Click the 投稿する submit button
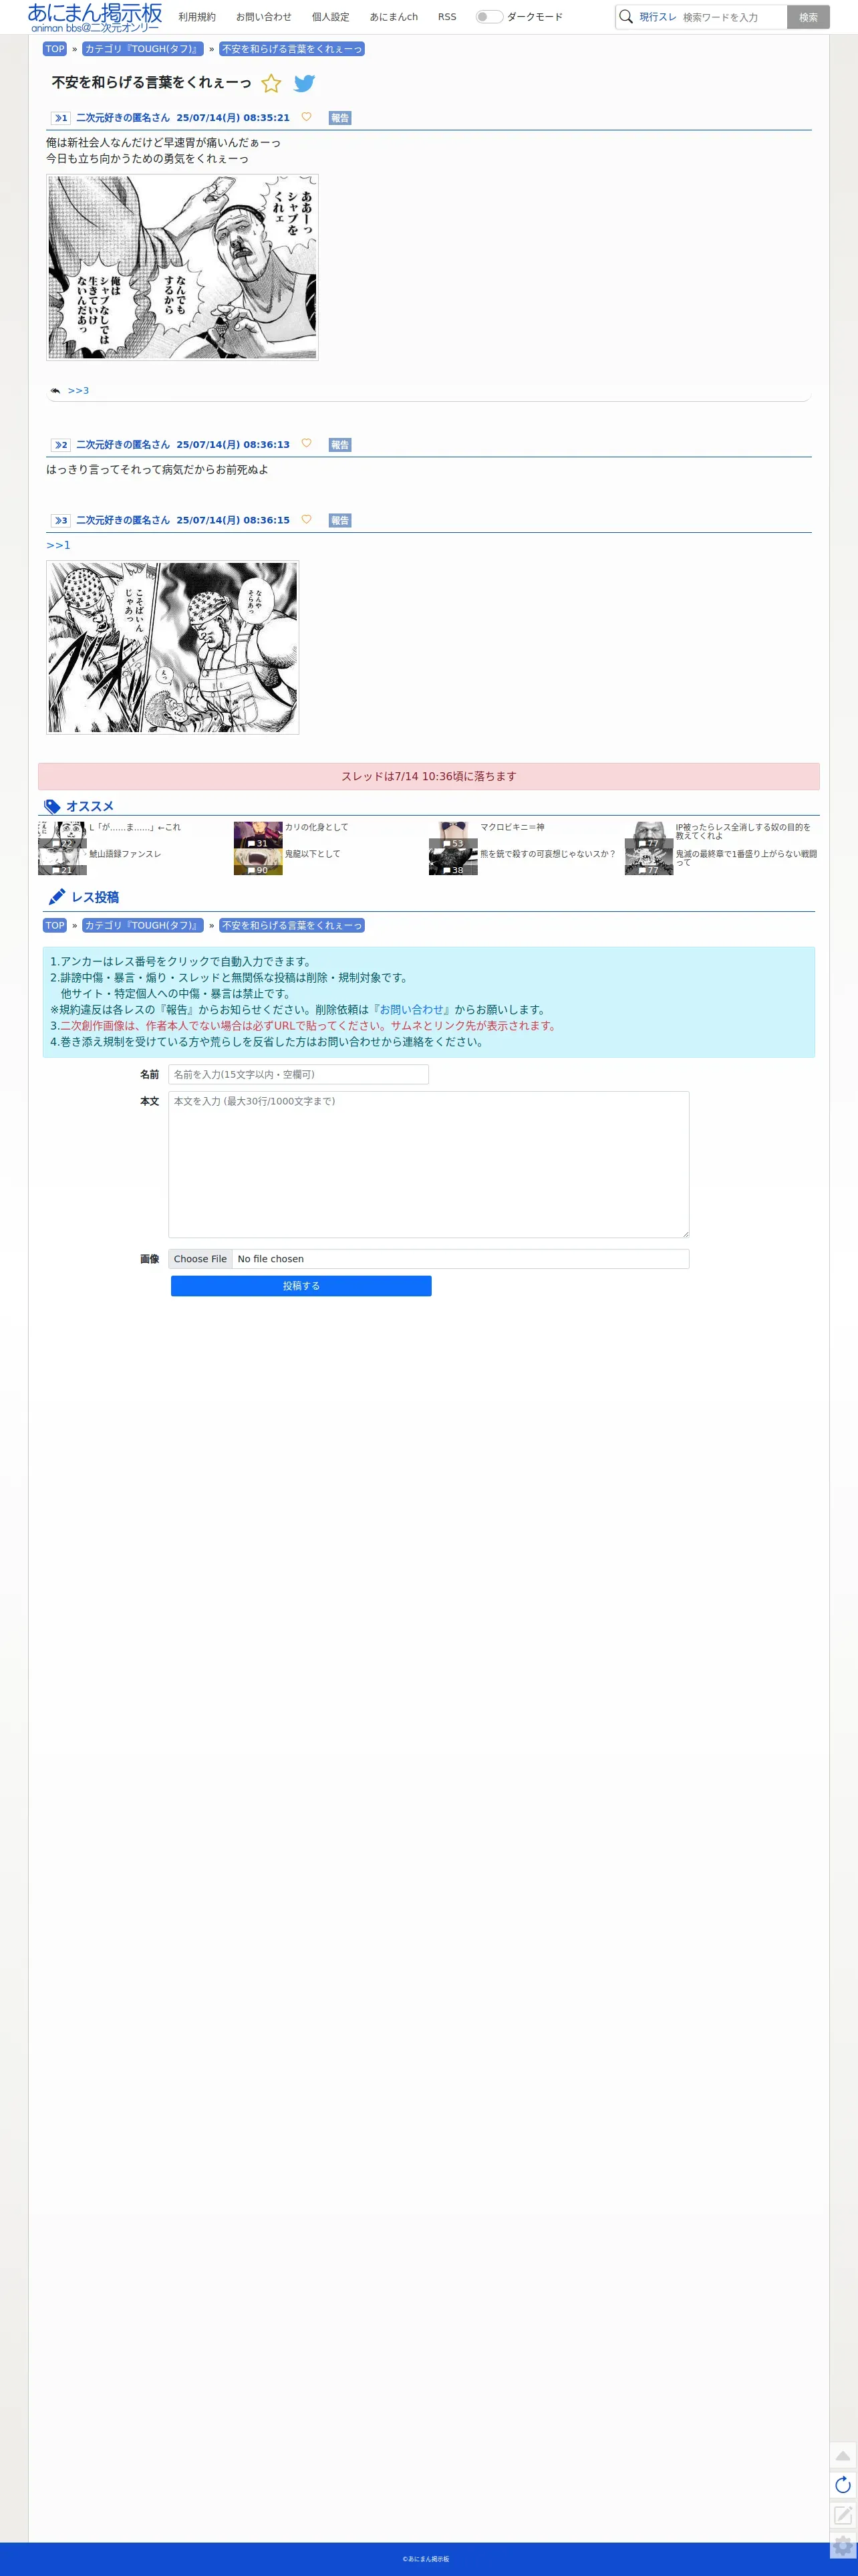 [x=301, y=1286]
